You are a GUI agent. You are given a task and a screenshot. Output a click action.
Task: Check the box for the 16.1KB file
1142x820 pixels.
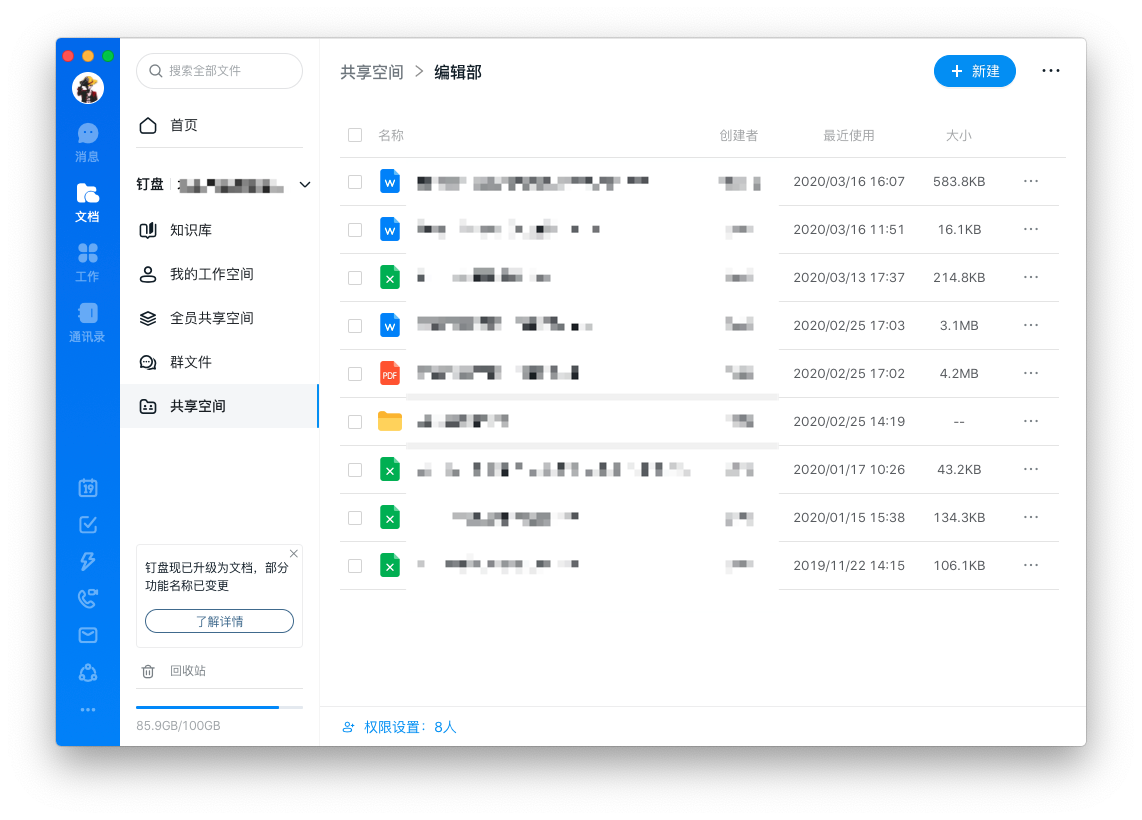coord(355,230)
